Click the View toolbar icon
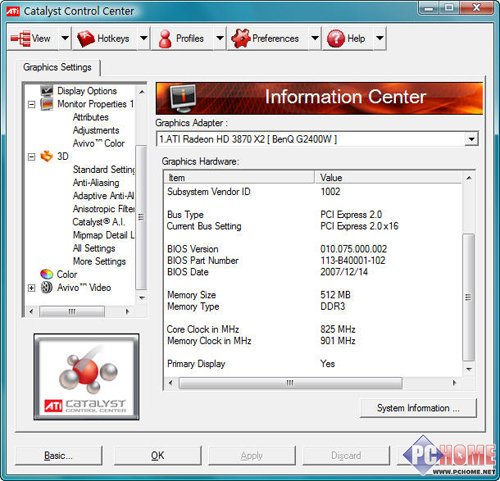 click(20, 38)
